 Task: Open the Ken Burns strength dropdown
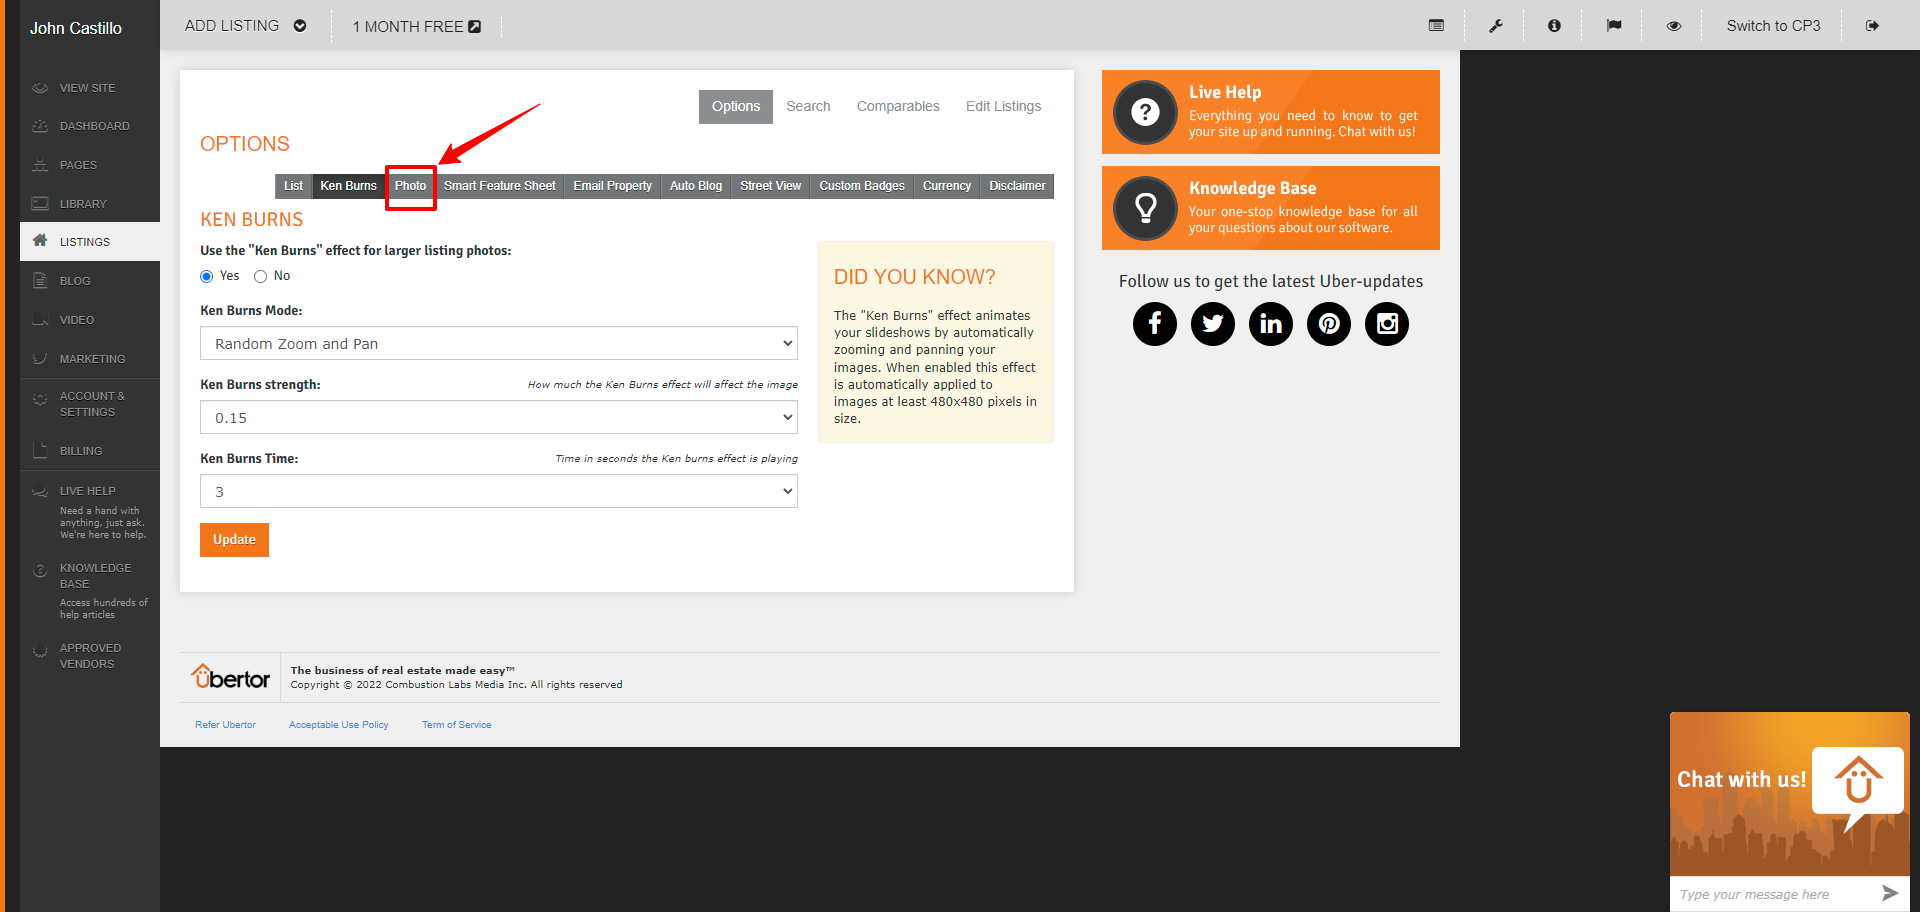[498, 418]
